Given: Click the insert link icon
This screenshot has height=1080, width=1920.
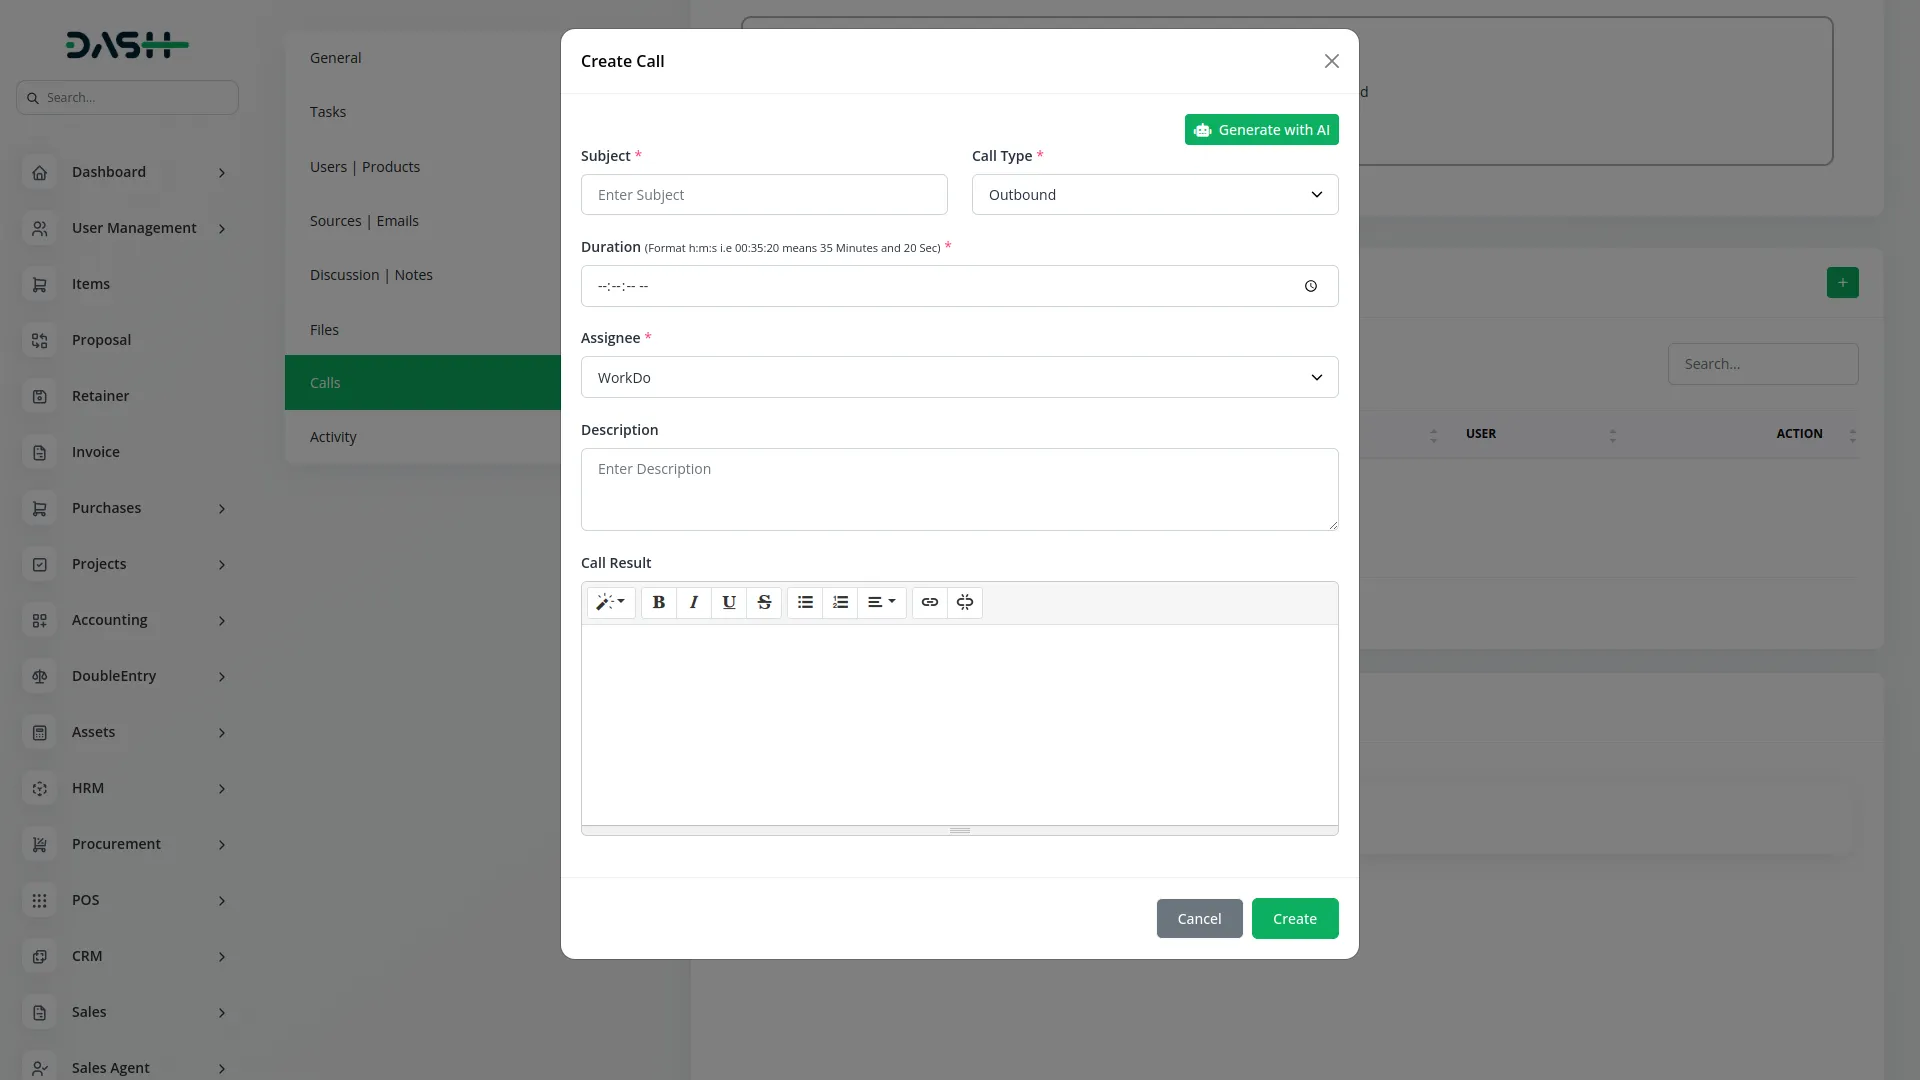Looking at the screenshot, I should pos(930,602).
